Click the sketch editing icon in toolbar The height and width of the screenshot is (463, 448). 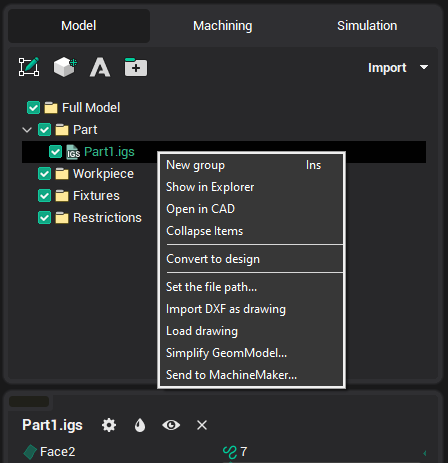click(29, 67)
